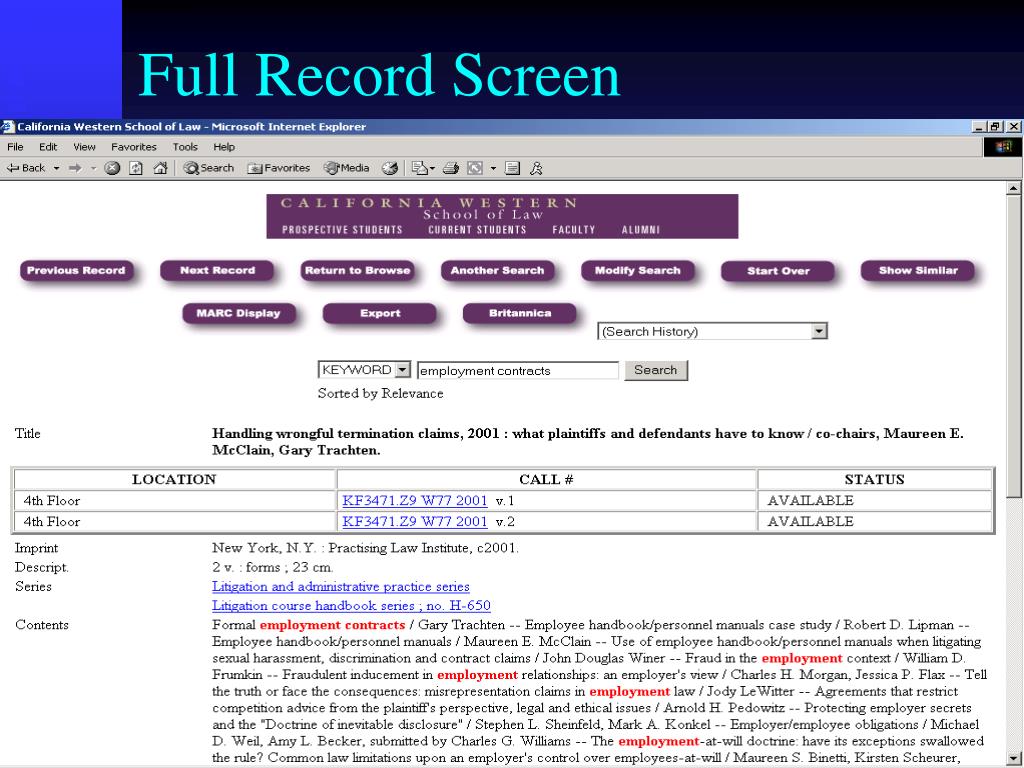Open the Help menu

pos(224,147)
